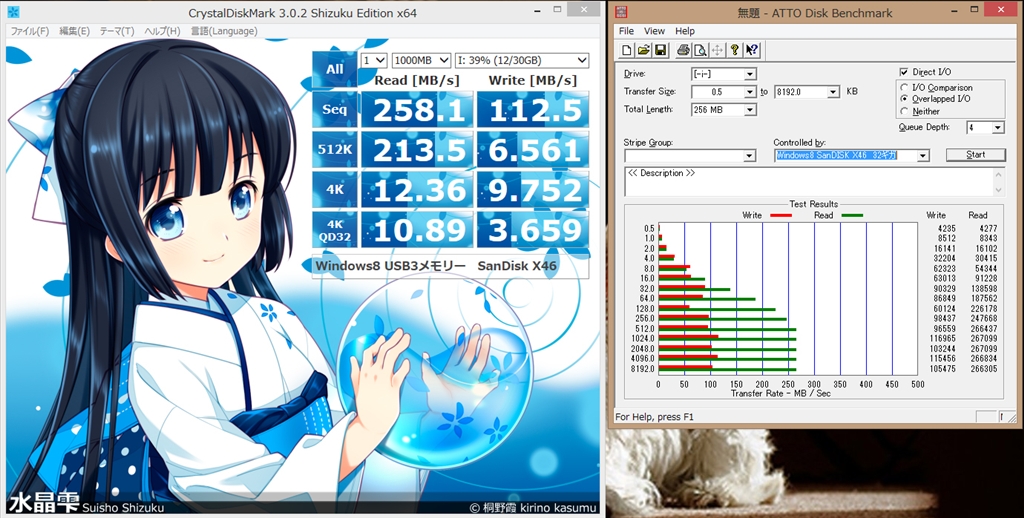The image size is (1024, 518).
Task: Click CrystalDiskMark comment field 'Windows8 USB3メモリー'
Action: click(450, 266)
